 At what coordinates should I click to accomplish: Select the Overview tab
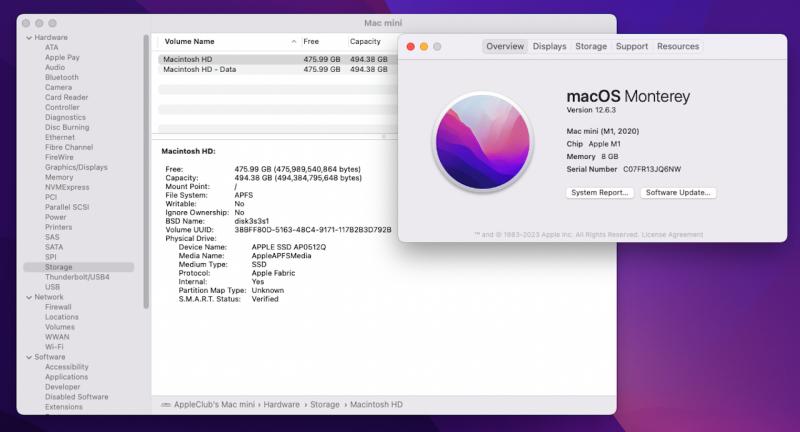pyautogui.click(x=505, y=46)
